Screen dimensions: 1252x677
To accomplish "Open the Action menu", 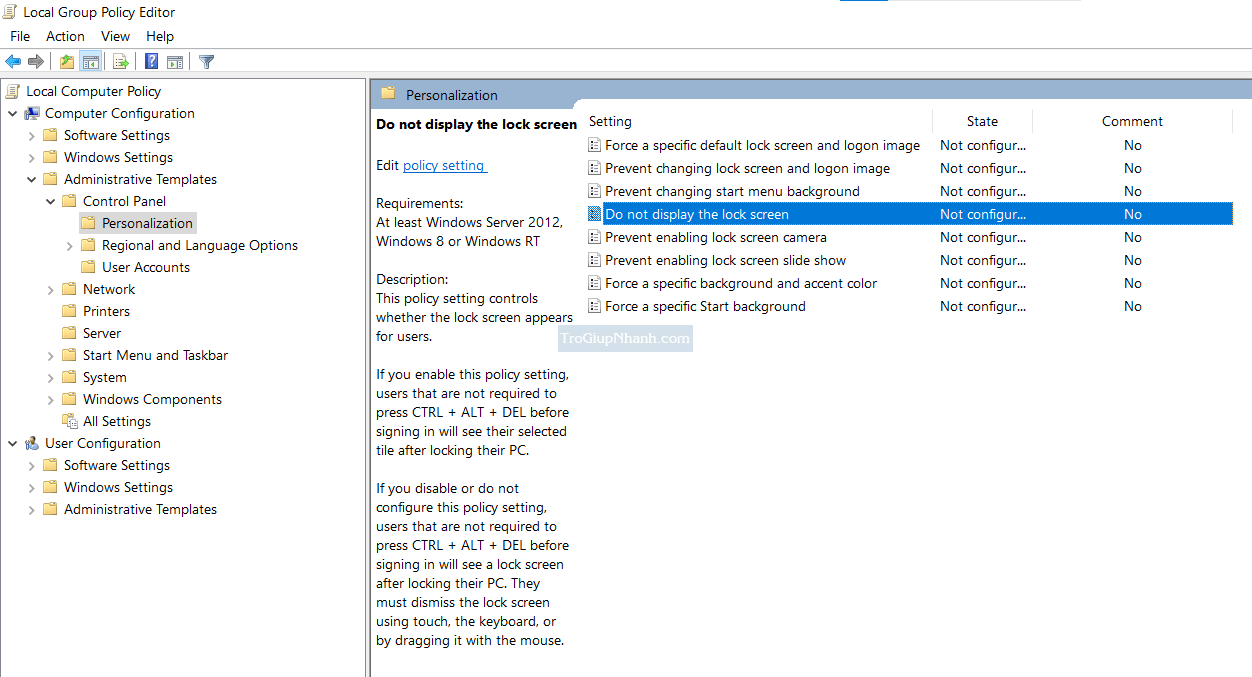I will pos(65,36).
